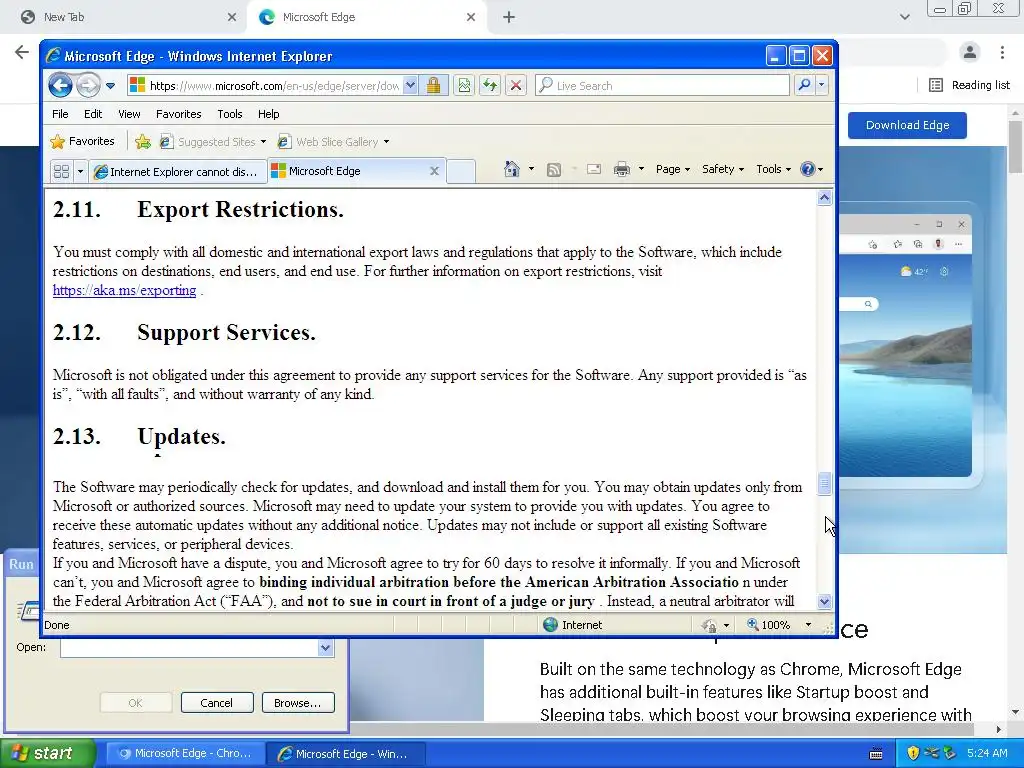Open Suggested Sites dropdown

pos(263,142)
